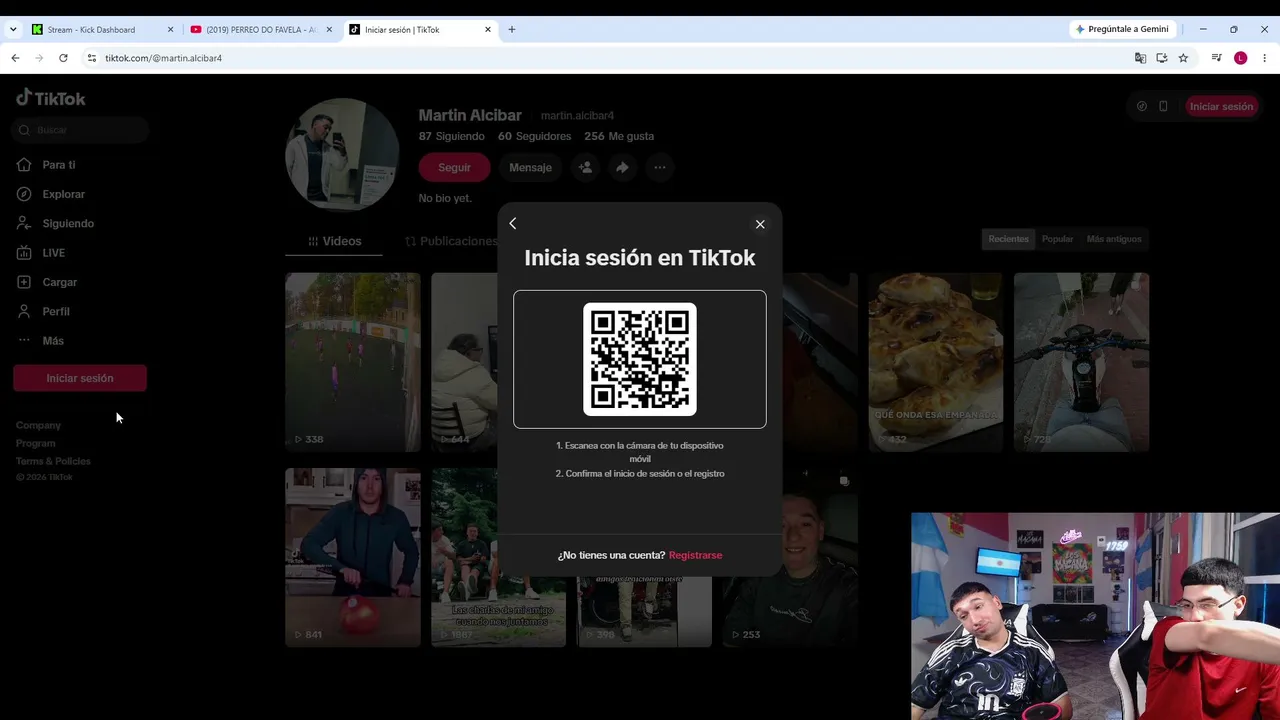Select the Videos tab on the profile
Image resolution: width=1280 pixels, height=720 pixels.
334,241
